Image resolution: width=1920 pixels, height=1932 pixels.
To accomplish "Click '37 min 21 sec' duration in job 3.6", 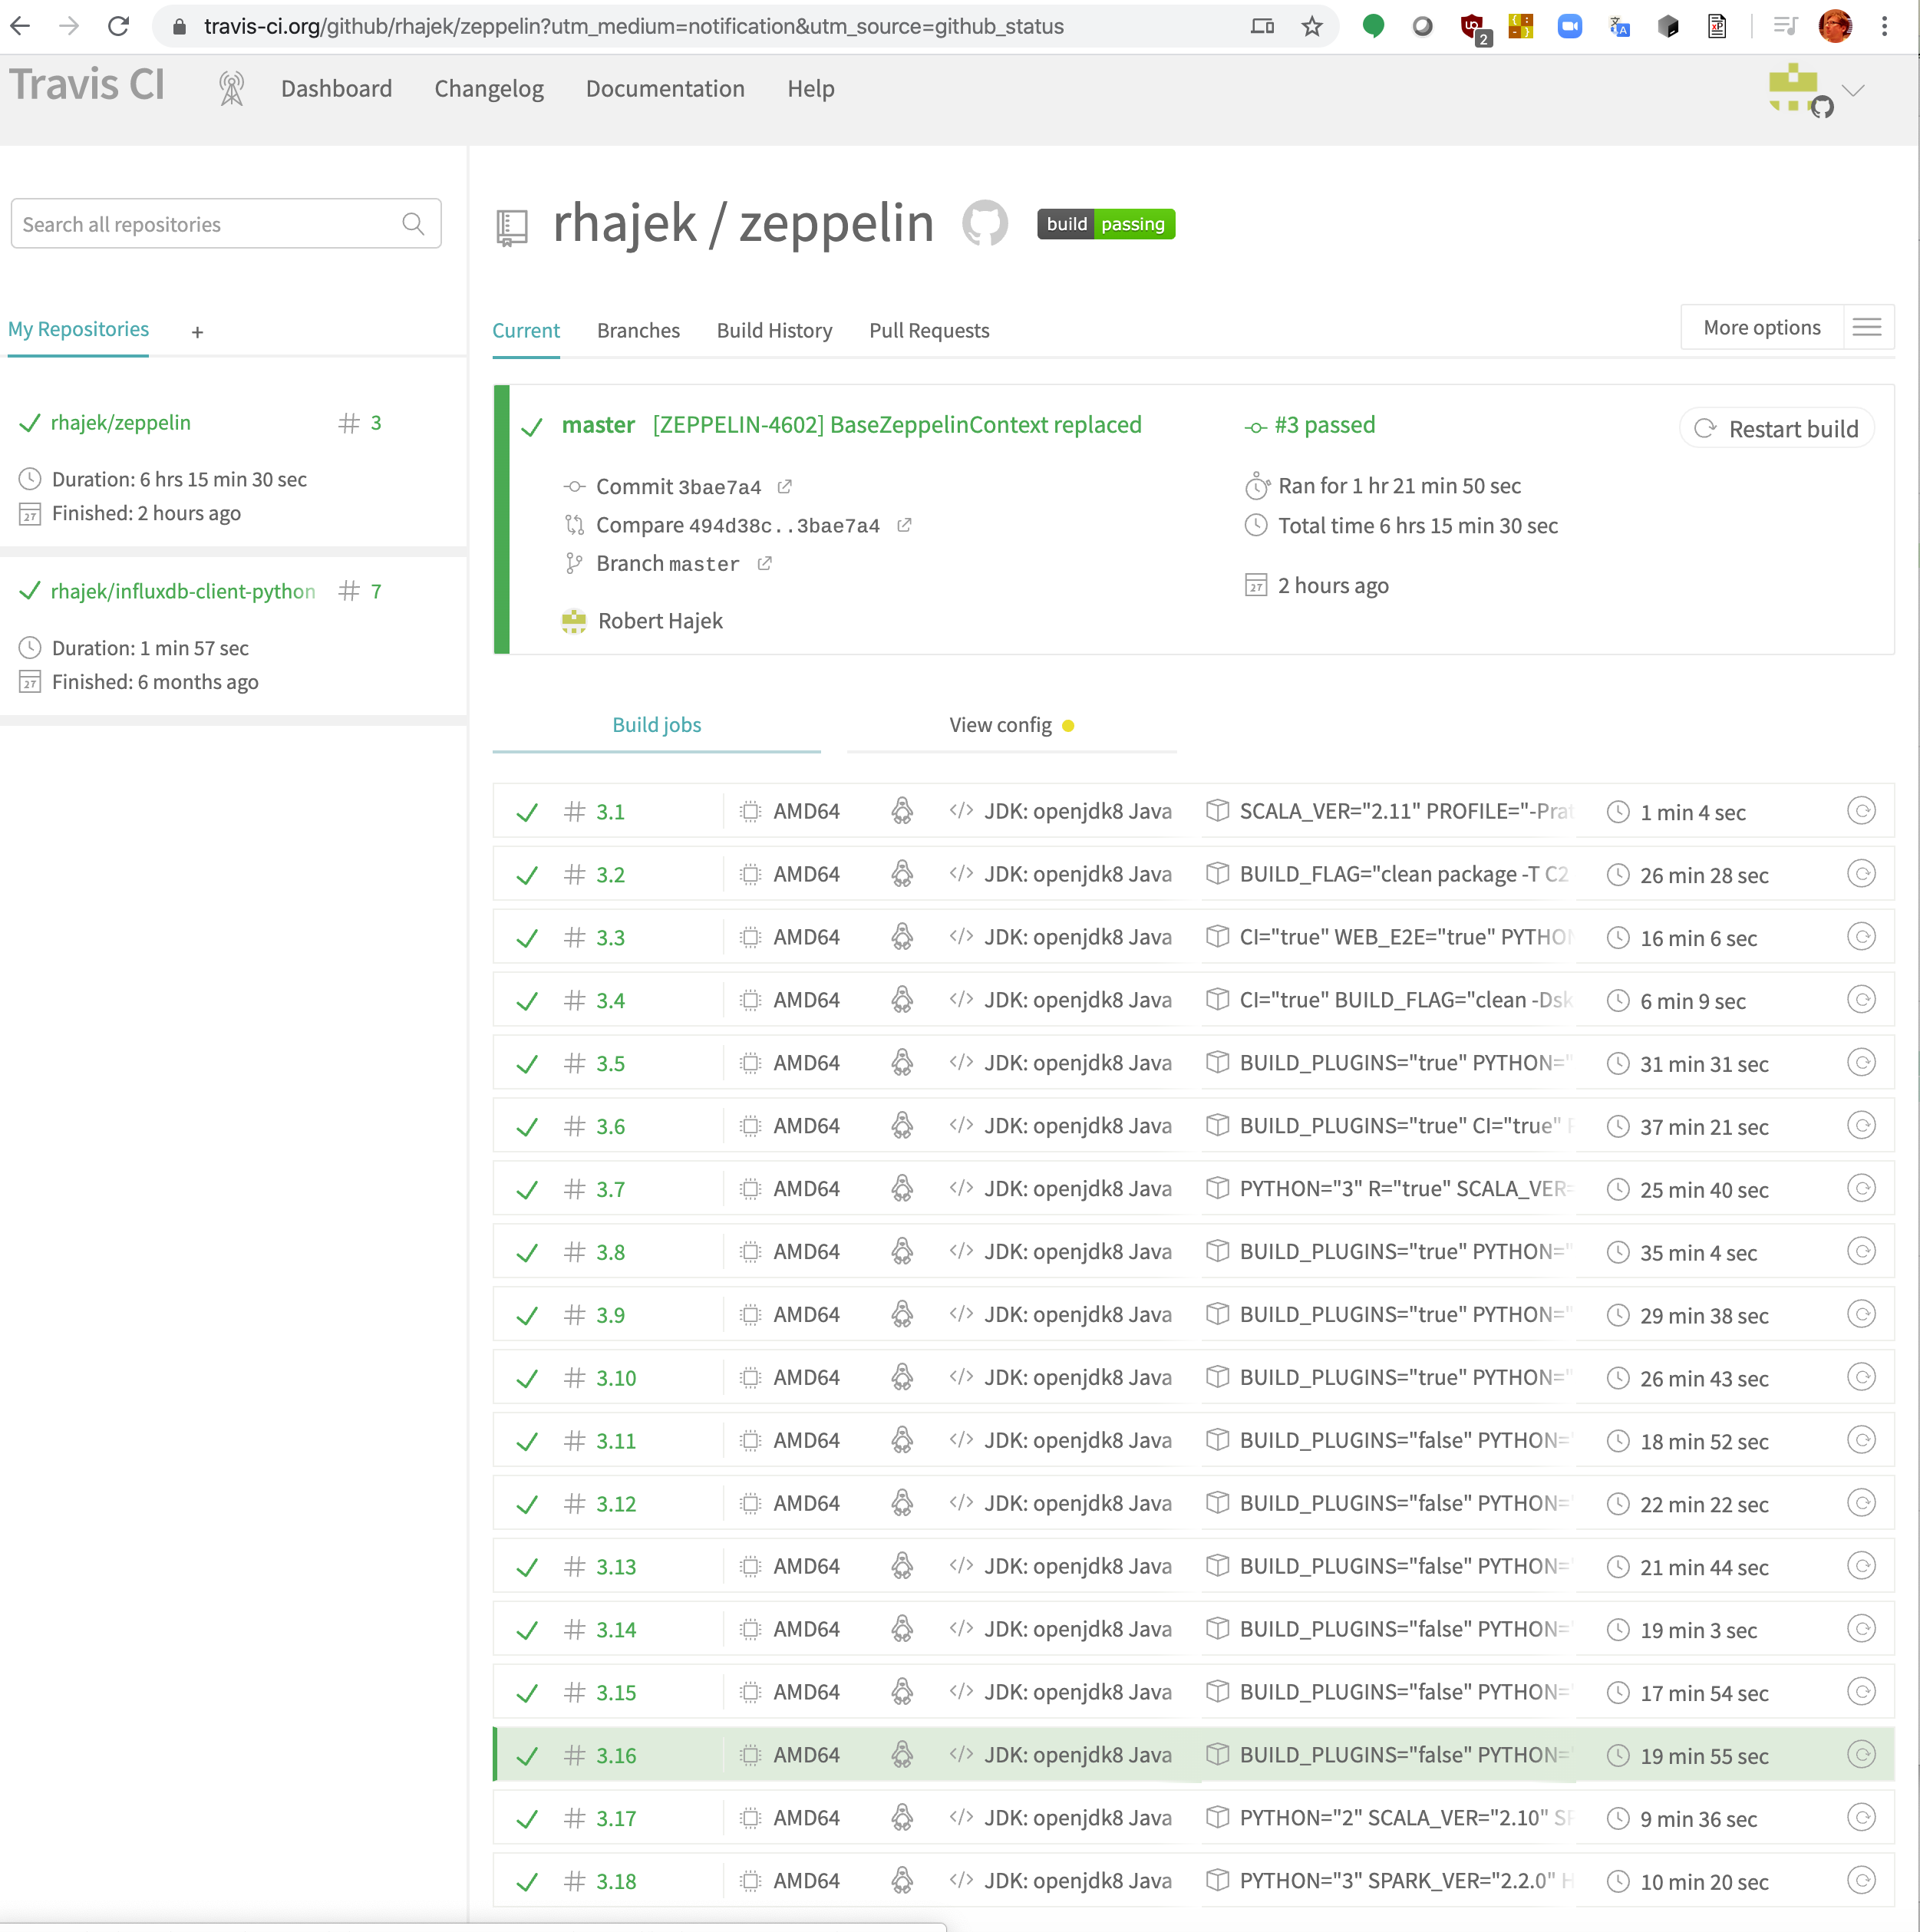I will point(1704,1127).
